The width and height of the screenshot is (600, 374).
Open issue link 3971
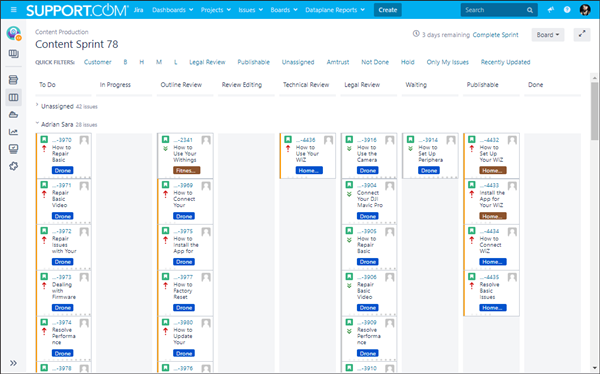[x=62, y=185]
